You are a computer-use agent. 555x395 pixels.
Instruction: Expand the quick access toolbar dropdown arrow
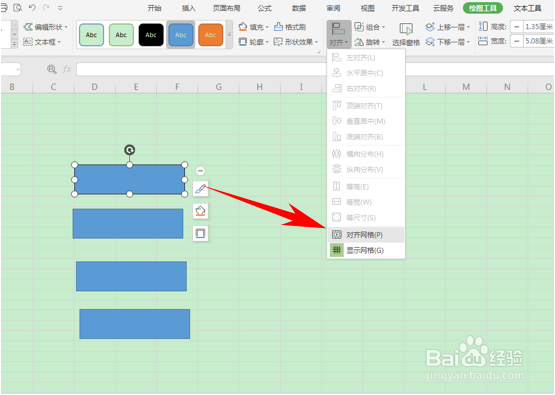click(x=60, y=7)
